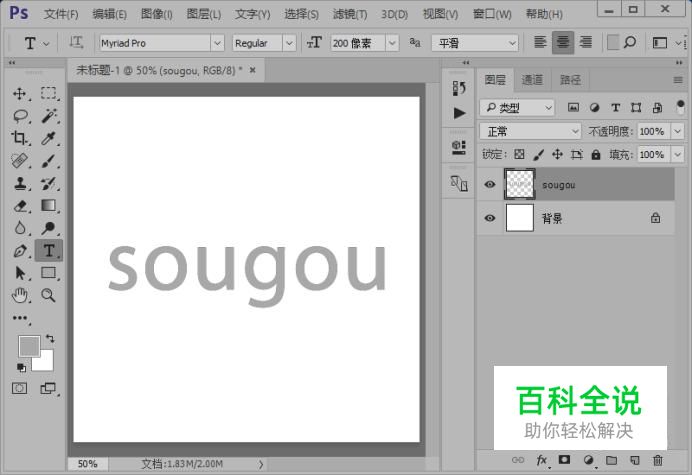Viewport: 692px width, 475px height.
Task: Click the foreground color swatch
Action: click(x=29, y=346)
